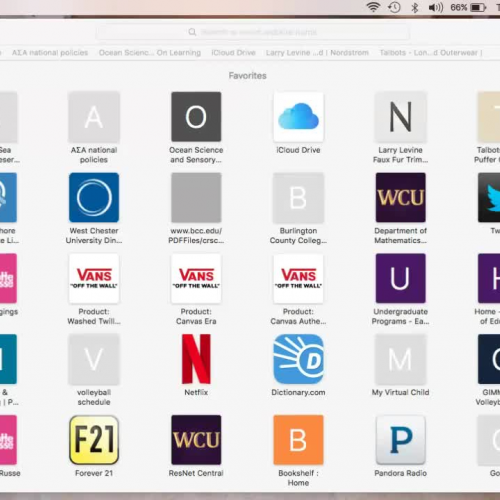Open Vans Product: Washed Twill favorite
500x500 pixels.
[94, 279]
